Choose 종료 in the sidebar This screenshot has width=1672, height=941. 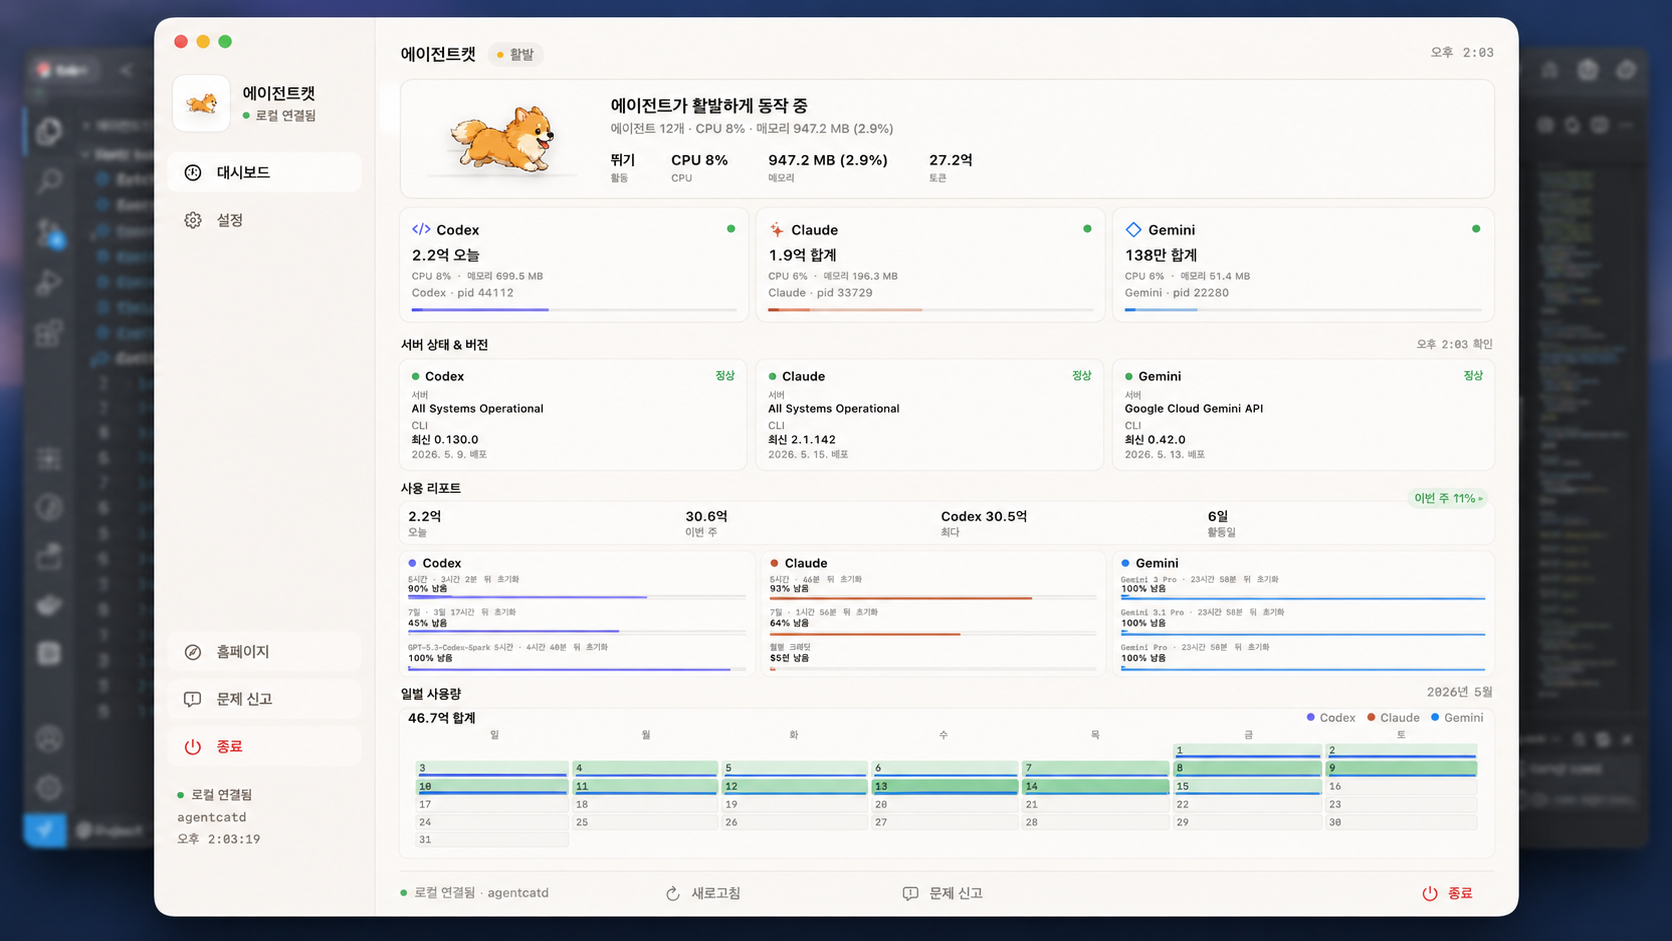click(265, 747)
